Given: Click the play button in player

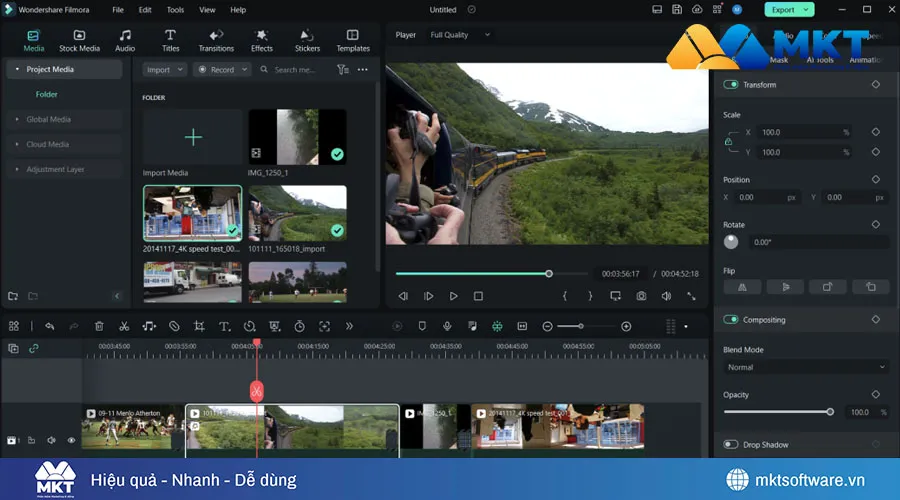Looking at the screenshot, I should pos(453,296).
